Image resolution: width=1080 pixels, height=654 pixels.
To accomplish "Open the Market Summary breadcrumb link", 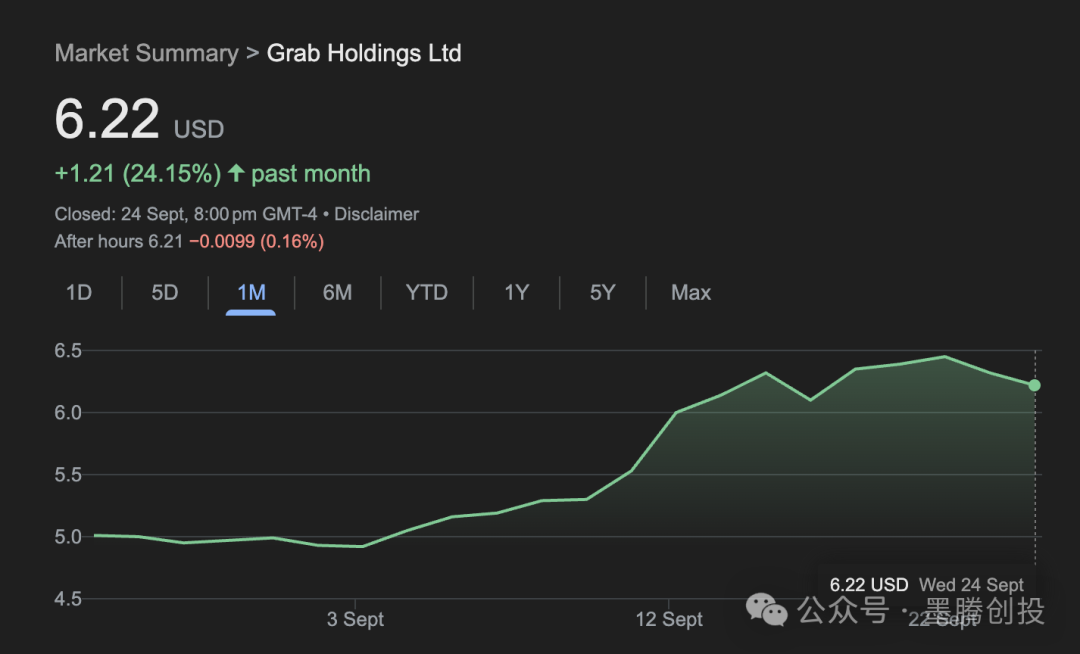I will click(x=146, y=53).
